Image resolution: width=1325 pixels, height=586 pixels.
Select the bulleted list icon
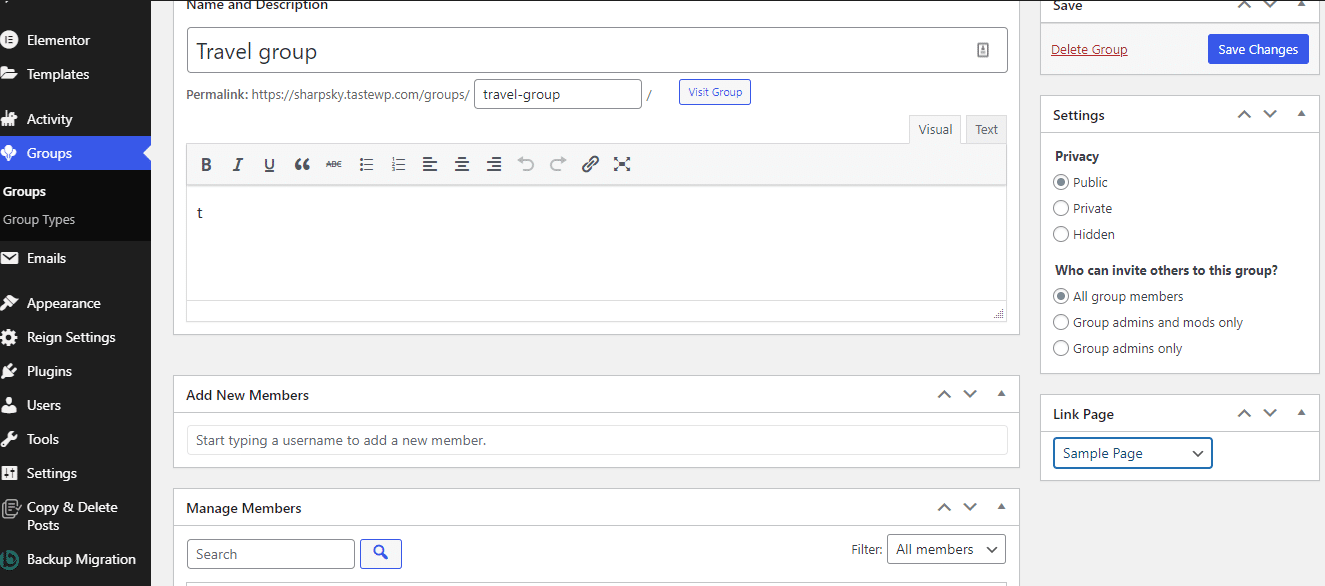[366, 164]
